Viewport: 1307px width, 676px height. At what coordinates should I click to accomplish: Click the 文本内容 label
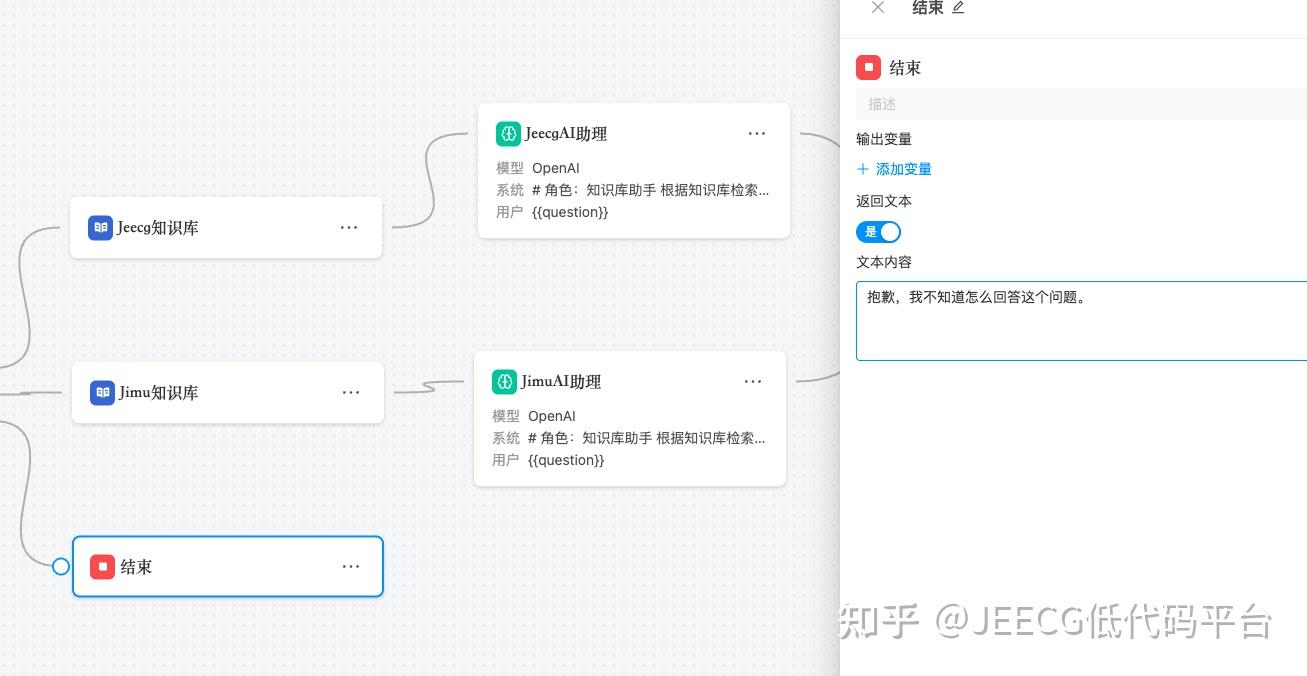click(884, 262)
